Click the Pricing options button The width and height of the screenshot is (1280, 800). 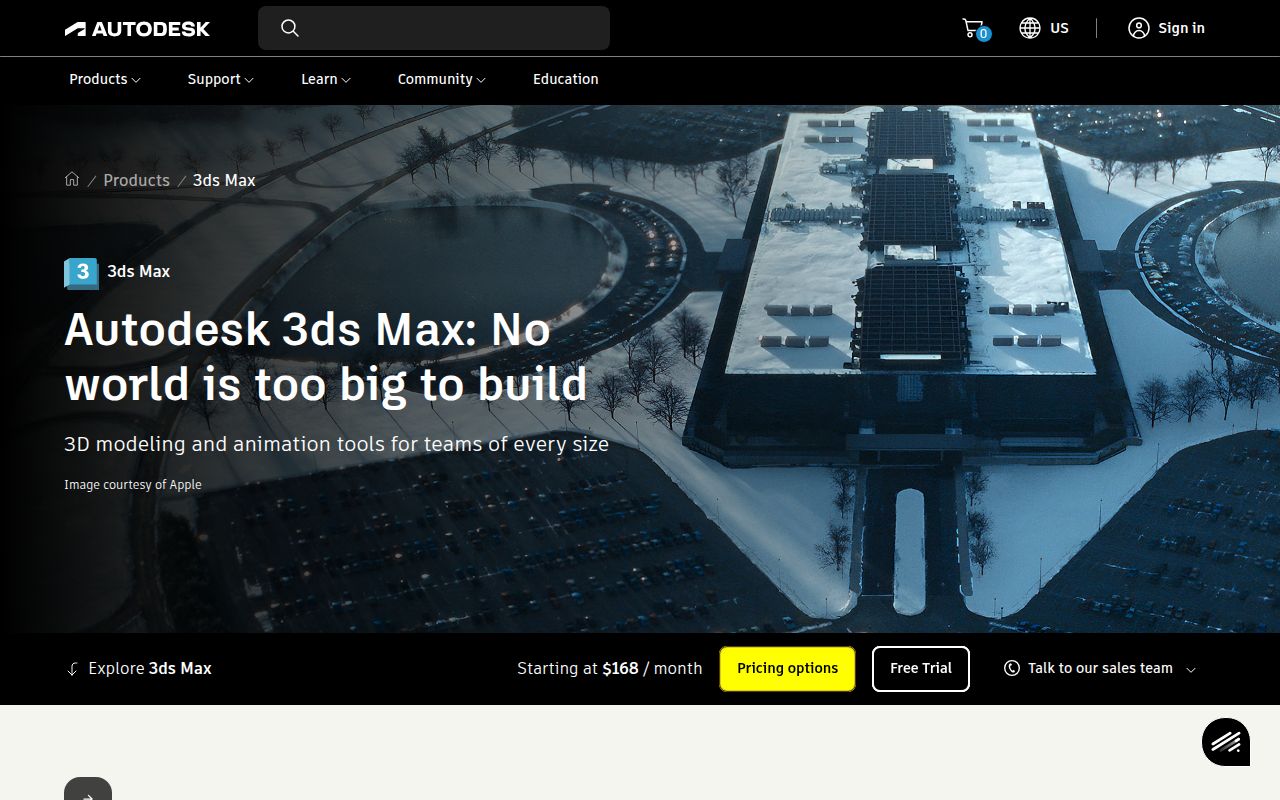(x=788, y=668)
